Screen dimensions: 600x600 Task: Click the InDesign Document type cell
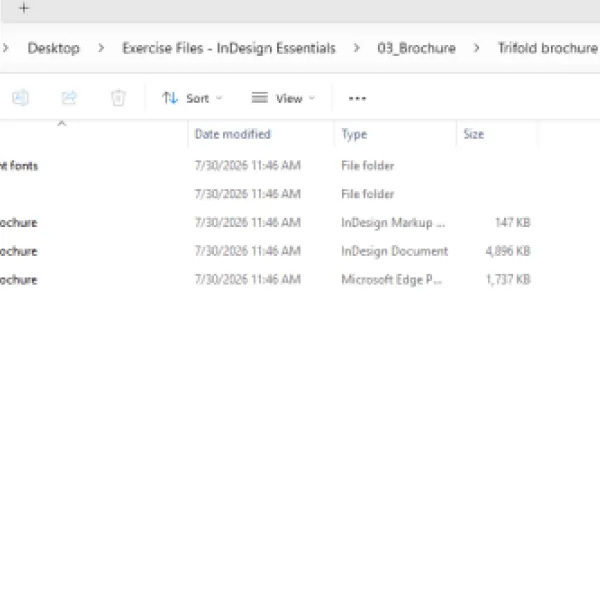(x=395, y=251)
